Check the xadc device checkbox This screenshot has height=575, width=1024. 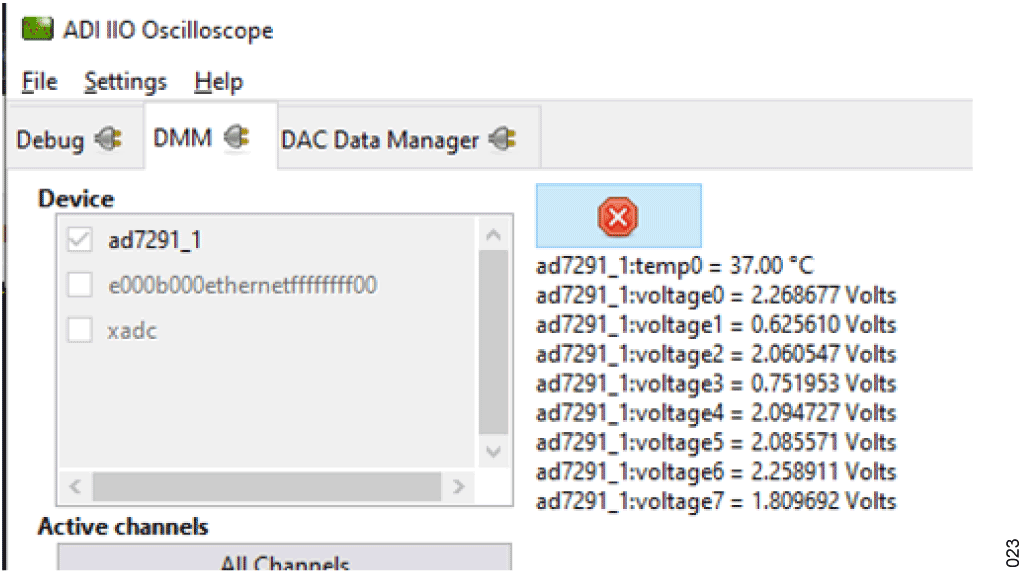tap(80, 329)
